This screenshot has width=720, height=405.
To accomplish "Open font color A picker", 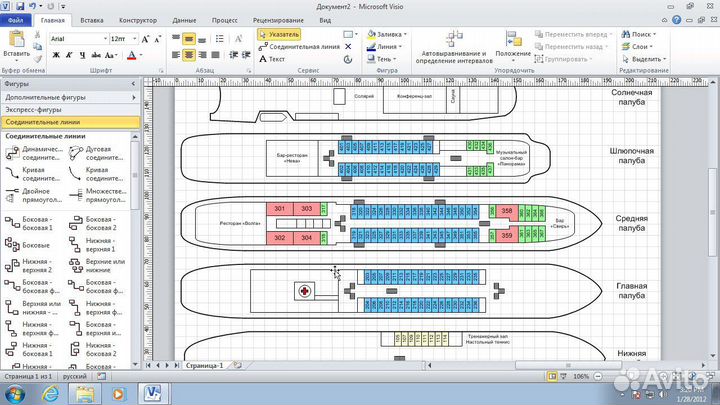I will pyautogui.click(x=134, y=55).
